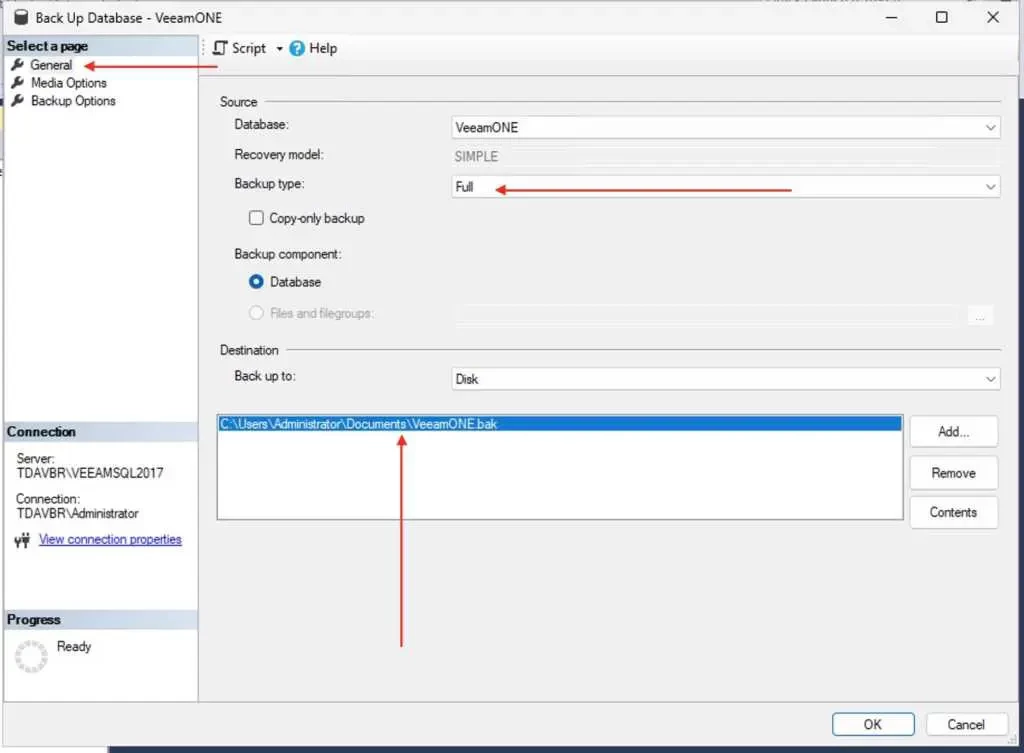Enable the Copy-only backup checkbox
This screenshot has width=1024, height=753.
pyautogui.click(x=256, y=218)
